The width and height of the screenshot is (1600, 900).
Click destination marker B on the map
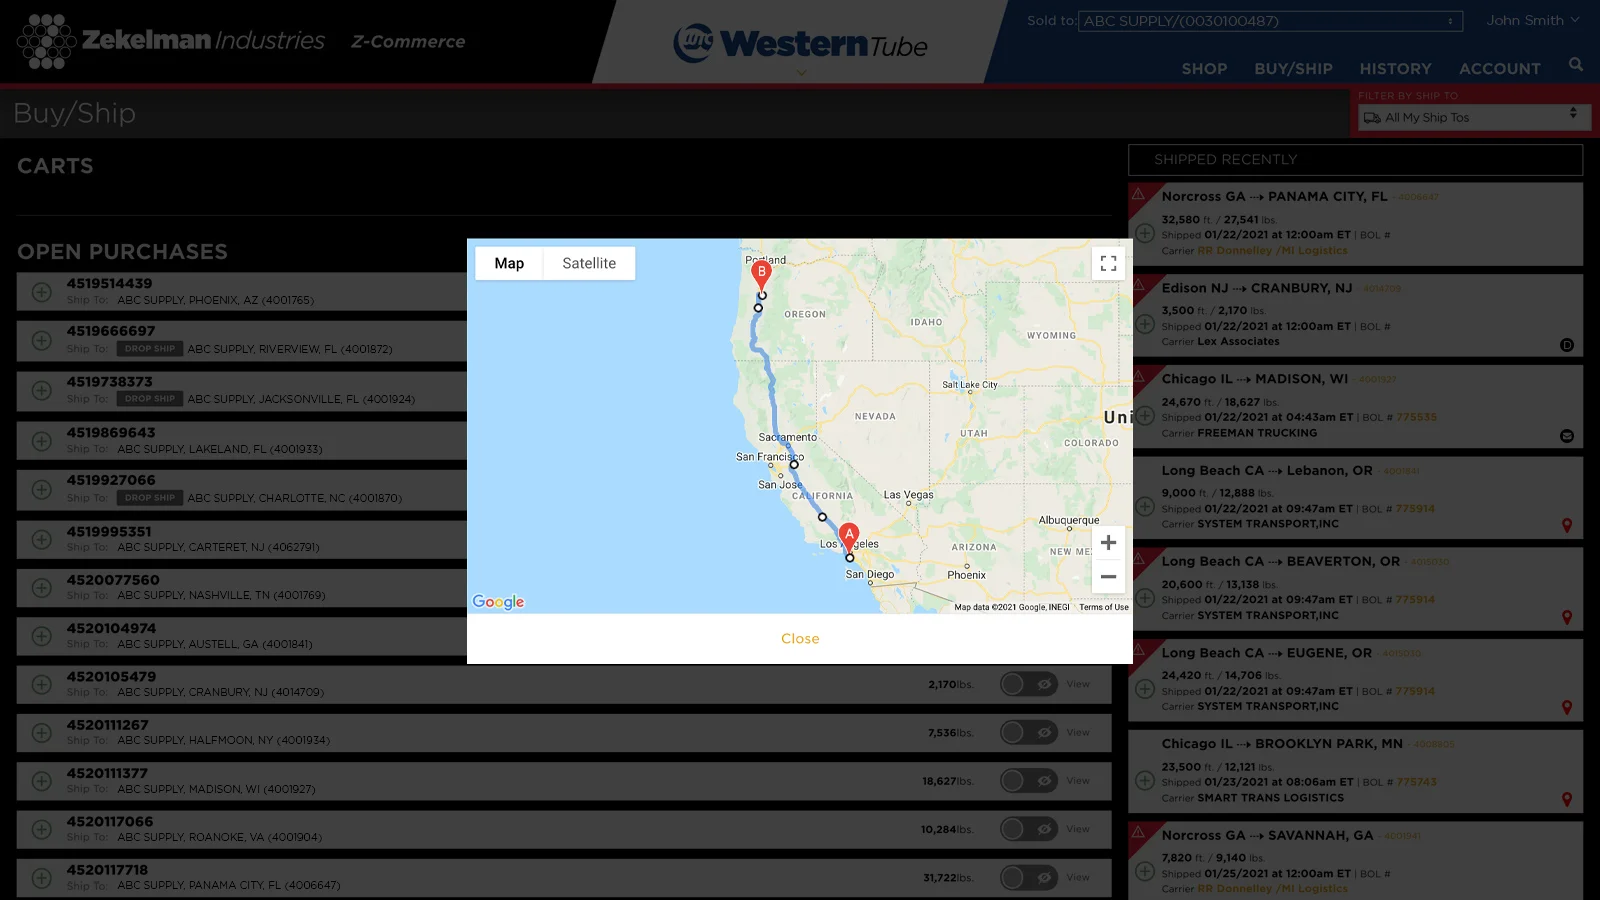pos(761,273)
